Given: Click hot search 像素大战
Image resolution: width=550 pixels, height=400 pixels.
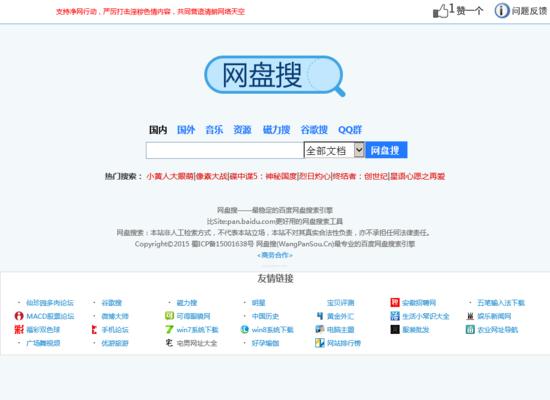Looking at the screenshot, I should (x=212, y=176).
